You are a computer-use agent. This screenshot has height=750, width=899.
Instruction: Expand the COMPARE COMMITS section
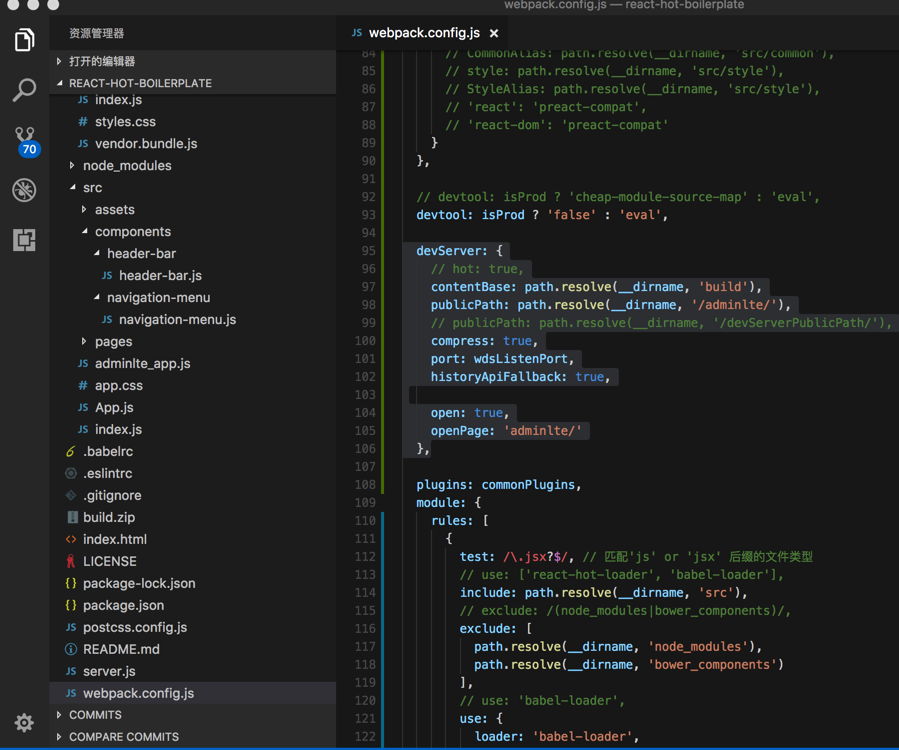[x=123, y=737]
